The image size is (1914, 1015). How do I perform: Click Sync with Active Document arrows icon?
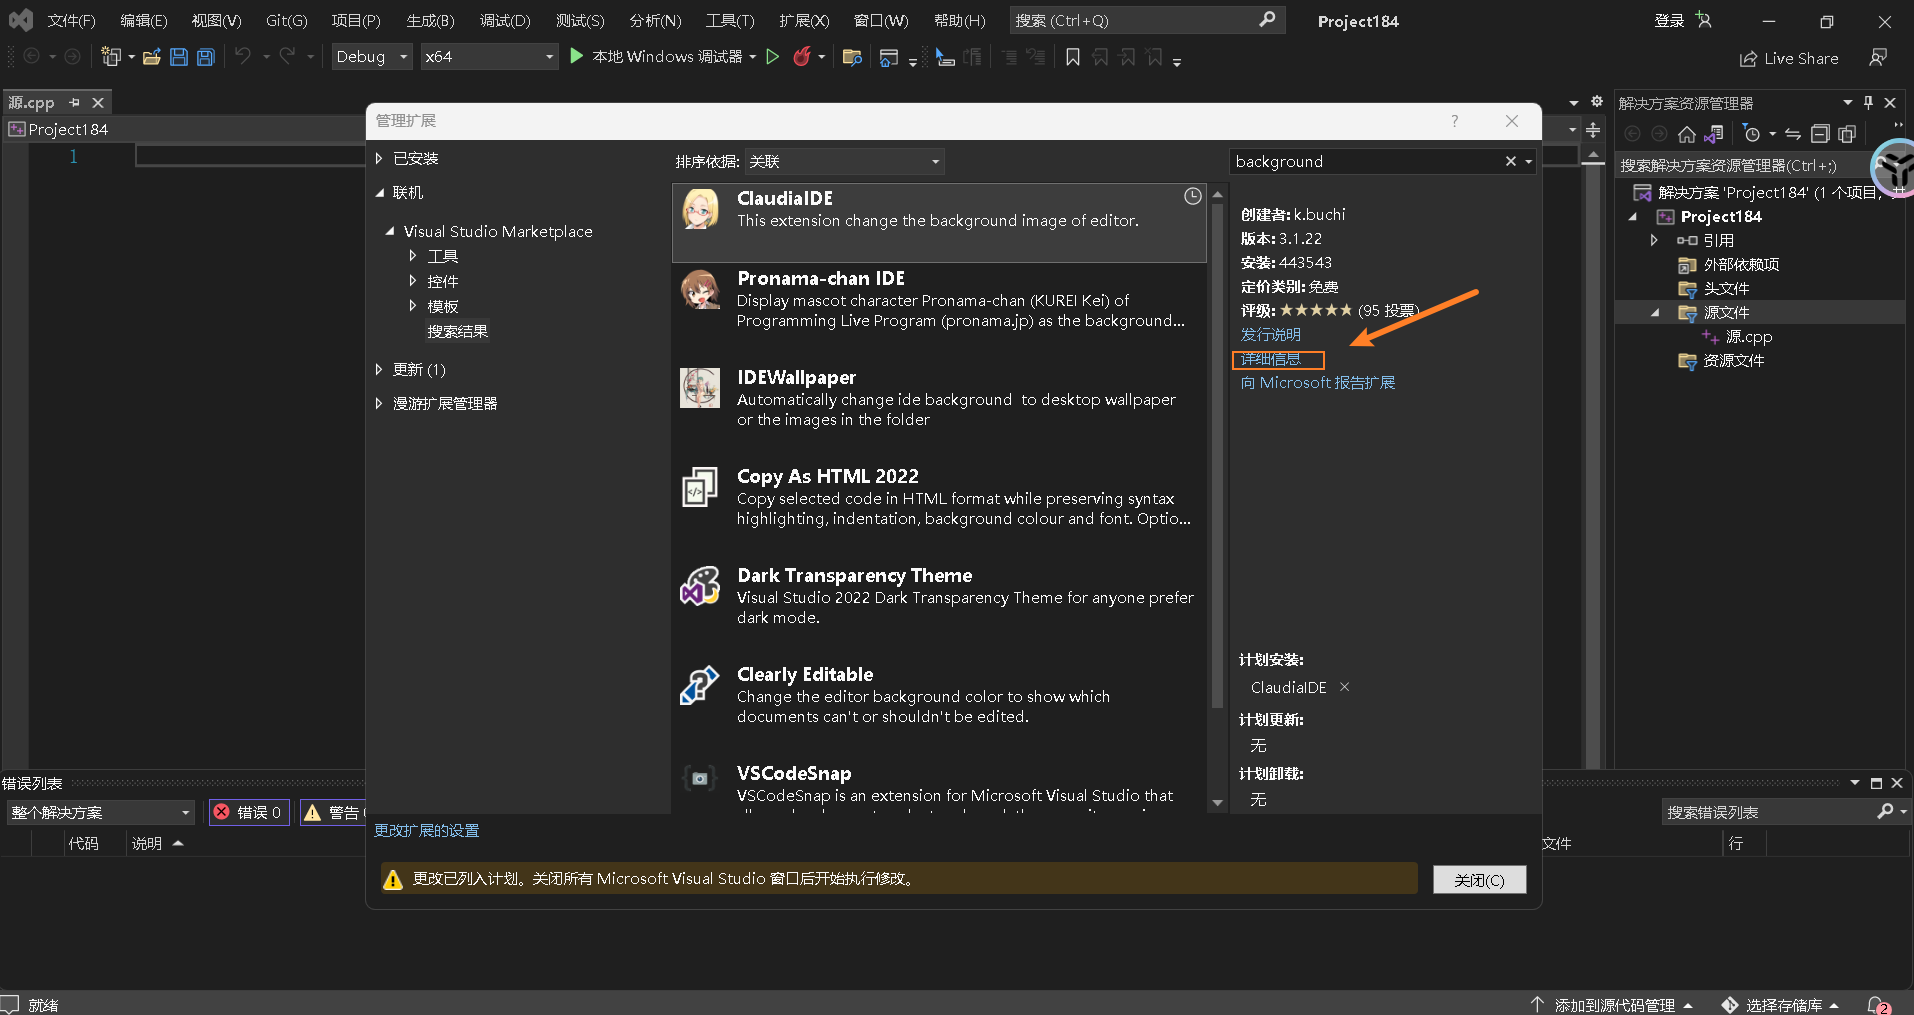click(1793, 134)
